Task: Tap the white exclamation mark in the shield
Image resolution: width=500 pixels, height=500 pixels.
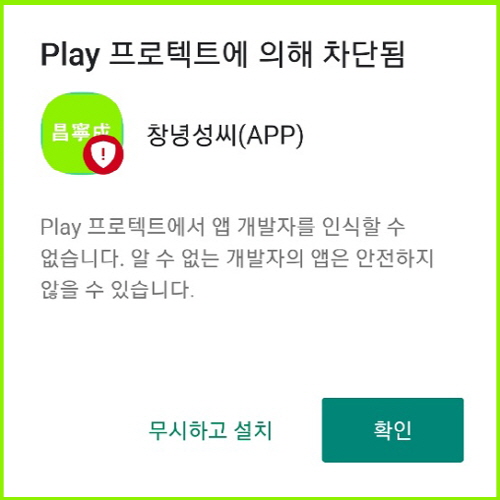Action: coord(103,154)
